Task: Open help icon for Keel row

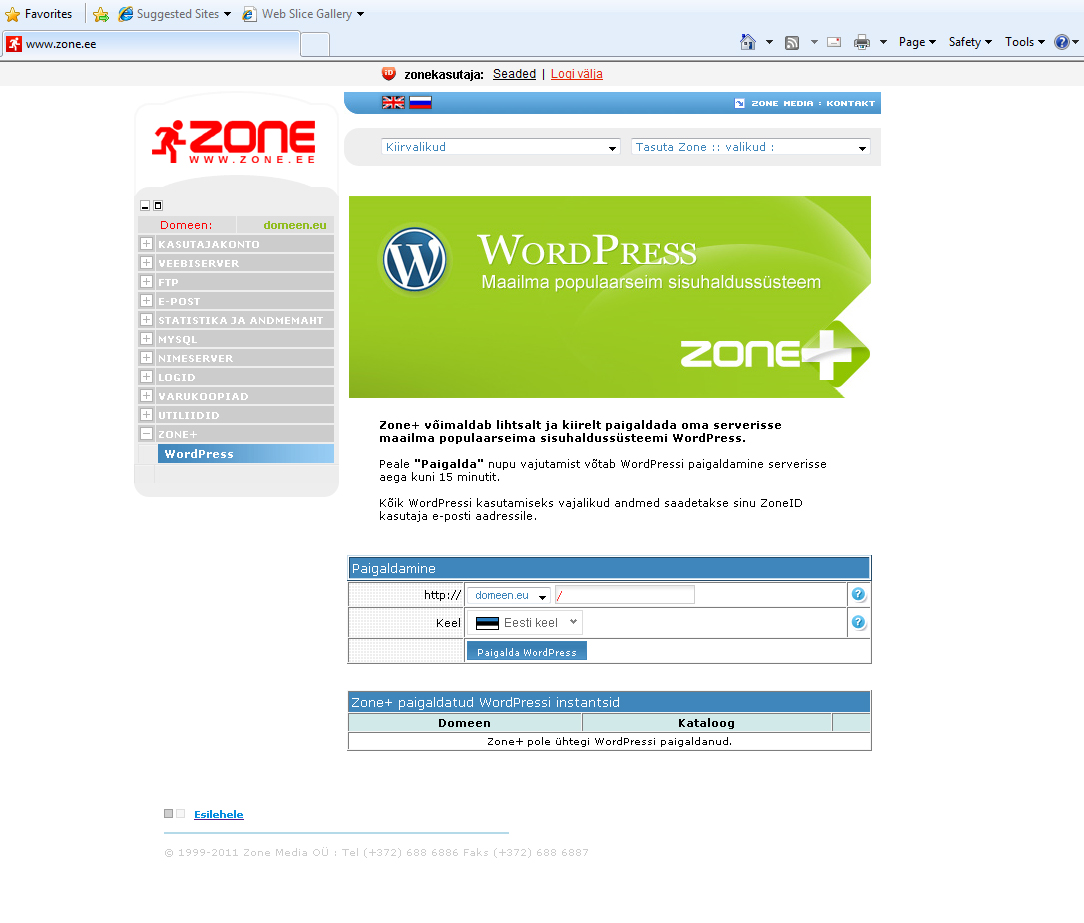Action: click(858, 622)
